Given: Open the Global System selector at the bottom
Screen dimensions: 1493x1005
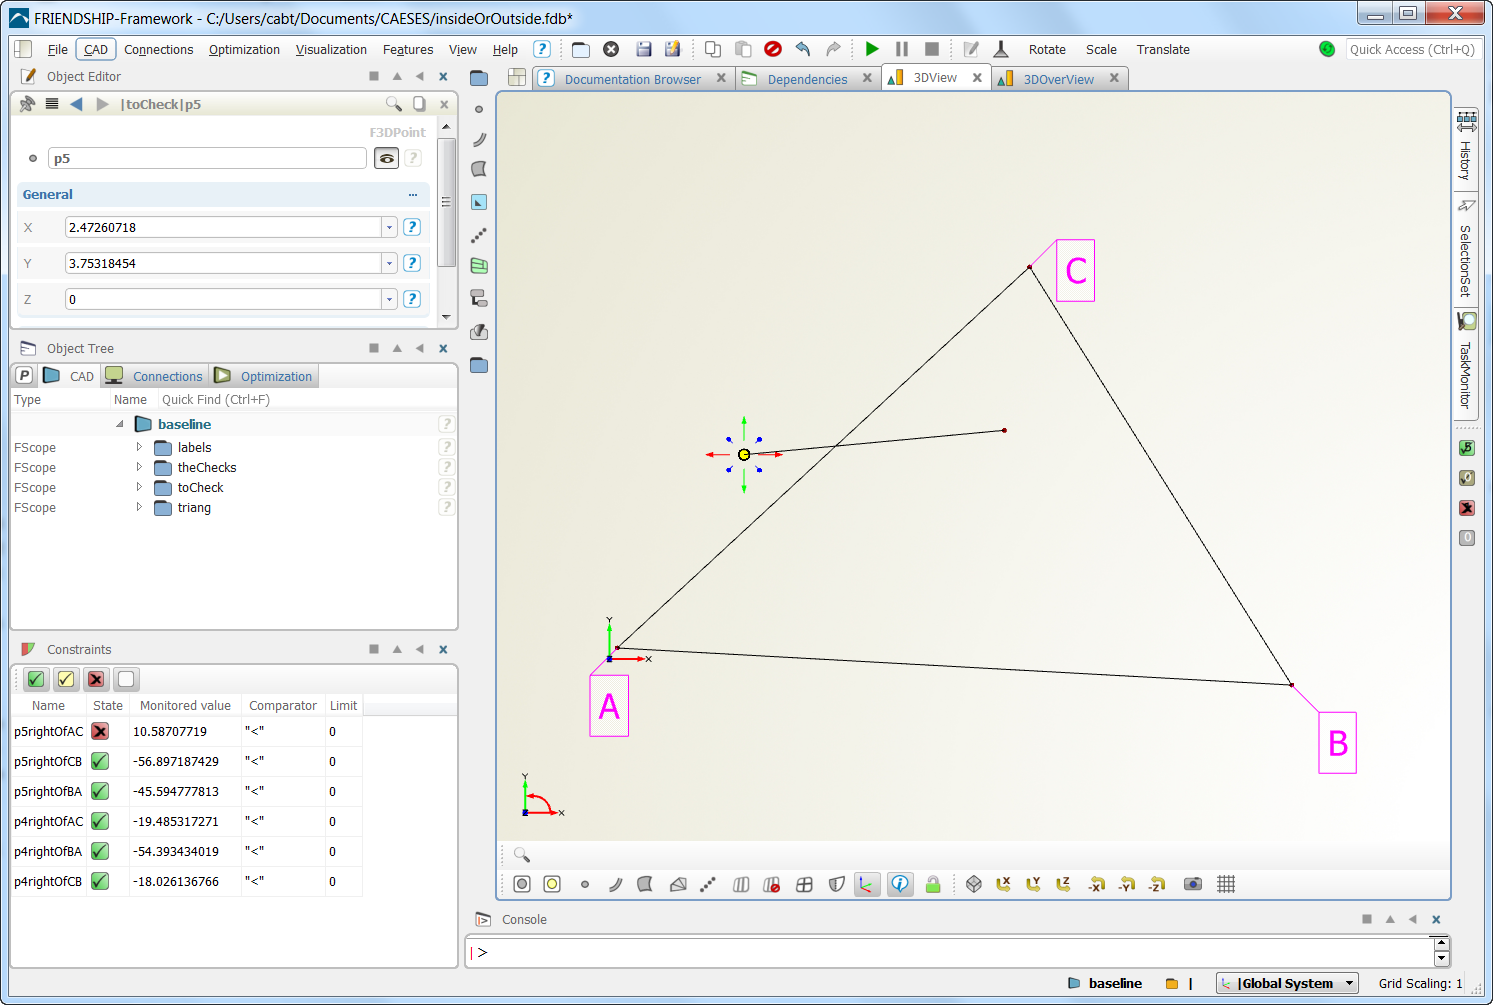Looking at the screenshot, I should point(1286,983).
